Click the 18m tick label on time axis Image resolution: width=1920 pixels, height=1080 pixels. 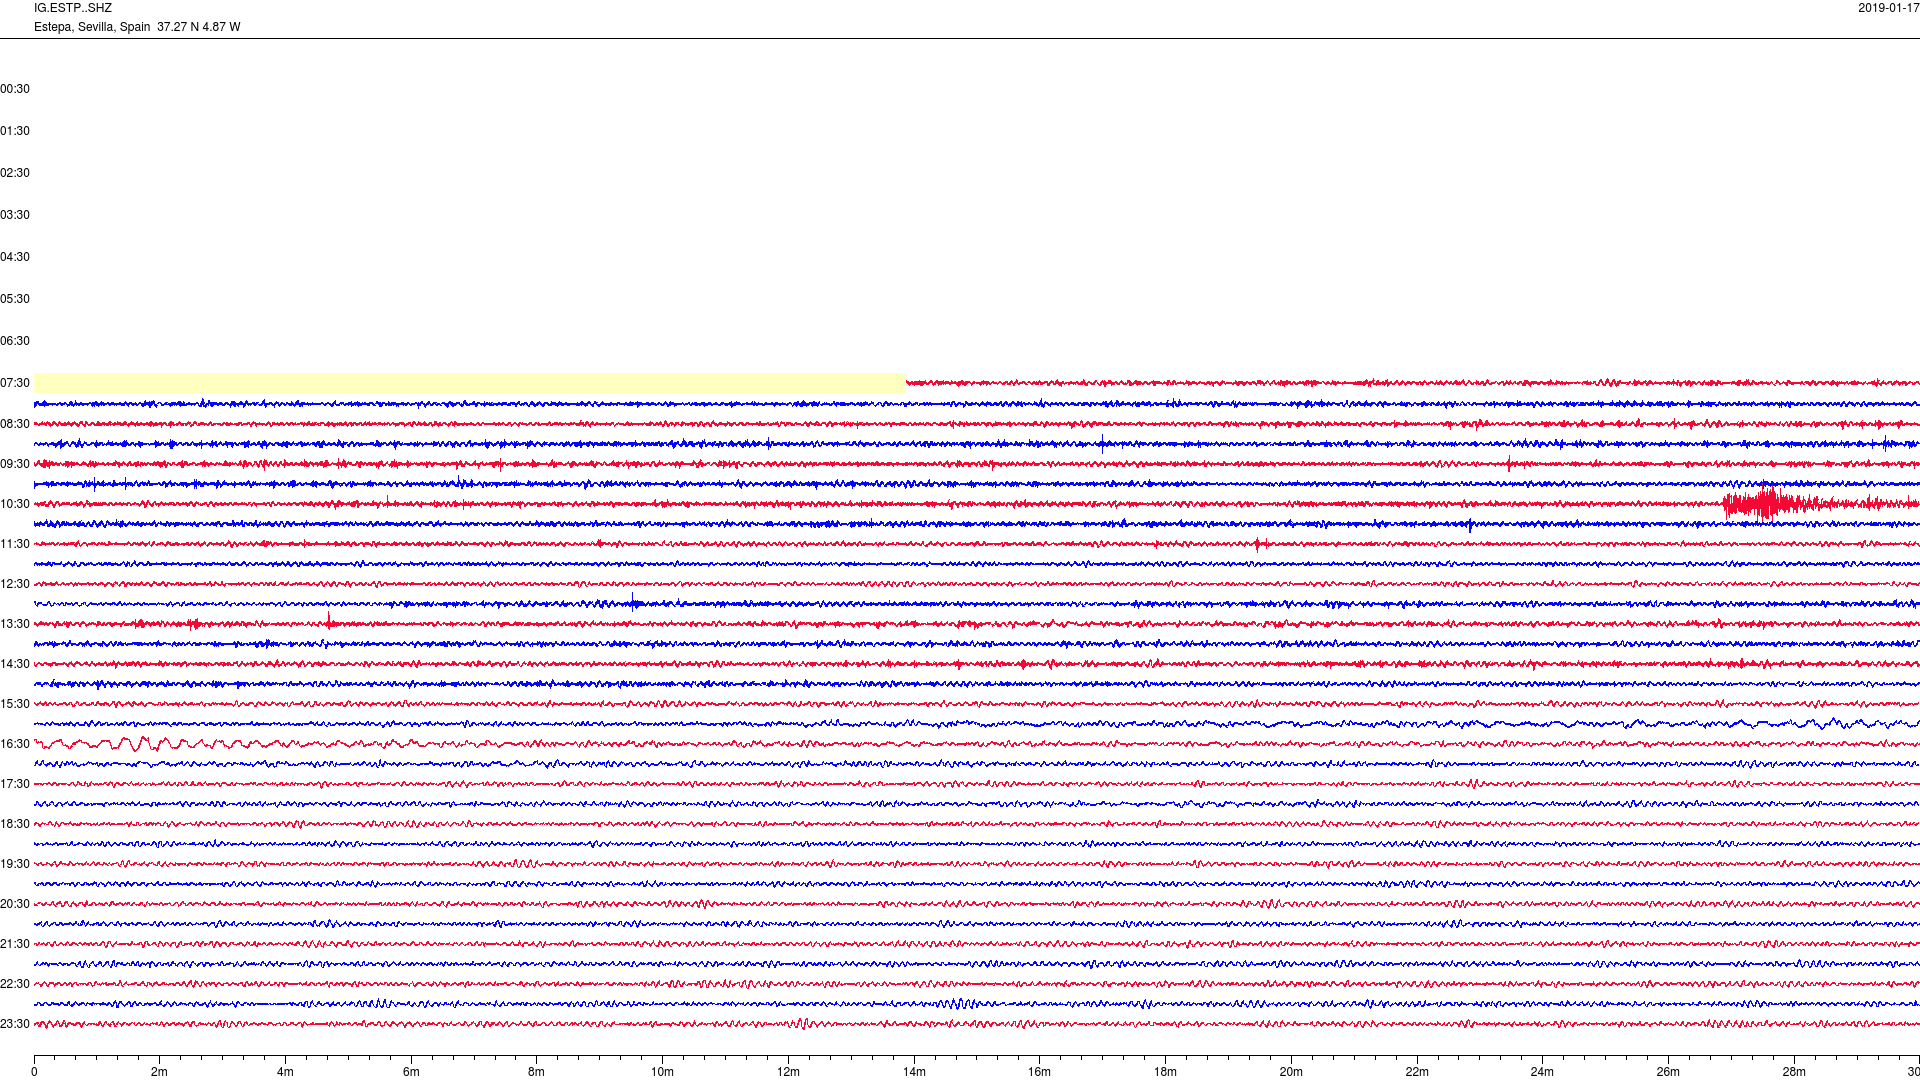[x=1165, y=1072]
